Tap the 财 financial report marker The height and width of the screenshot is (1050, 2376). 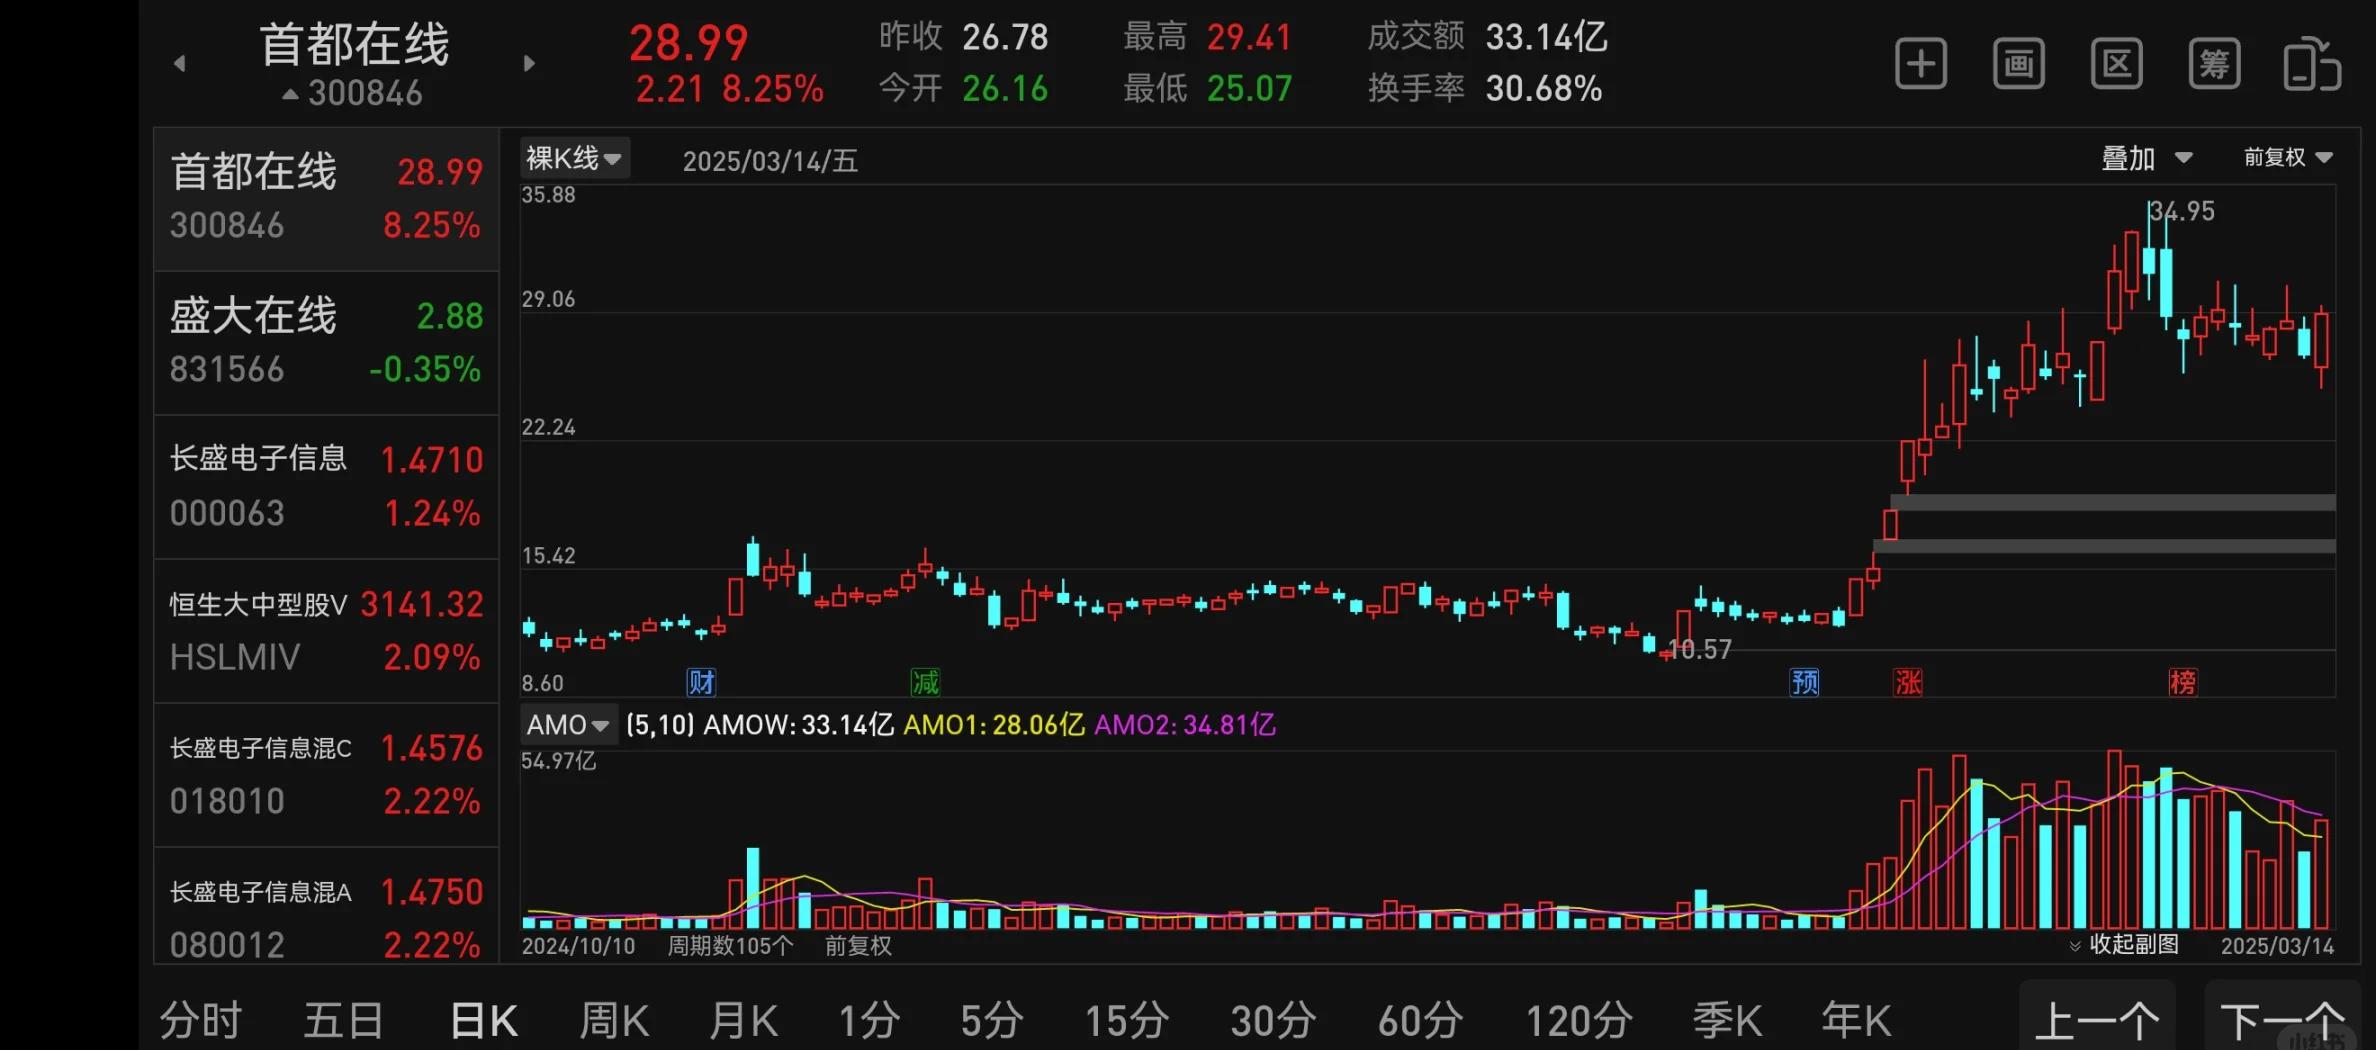pyautogui.click(x=701, y=683)
